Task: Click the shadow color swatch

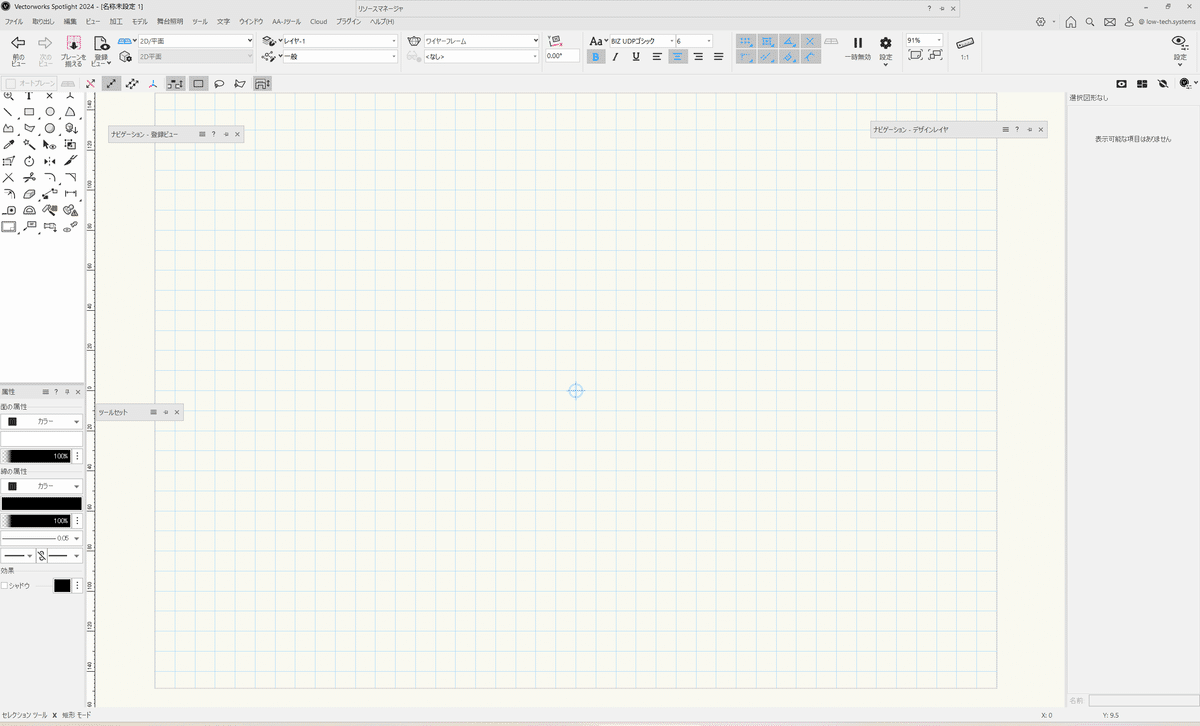Action: (63, 586)
